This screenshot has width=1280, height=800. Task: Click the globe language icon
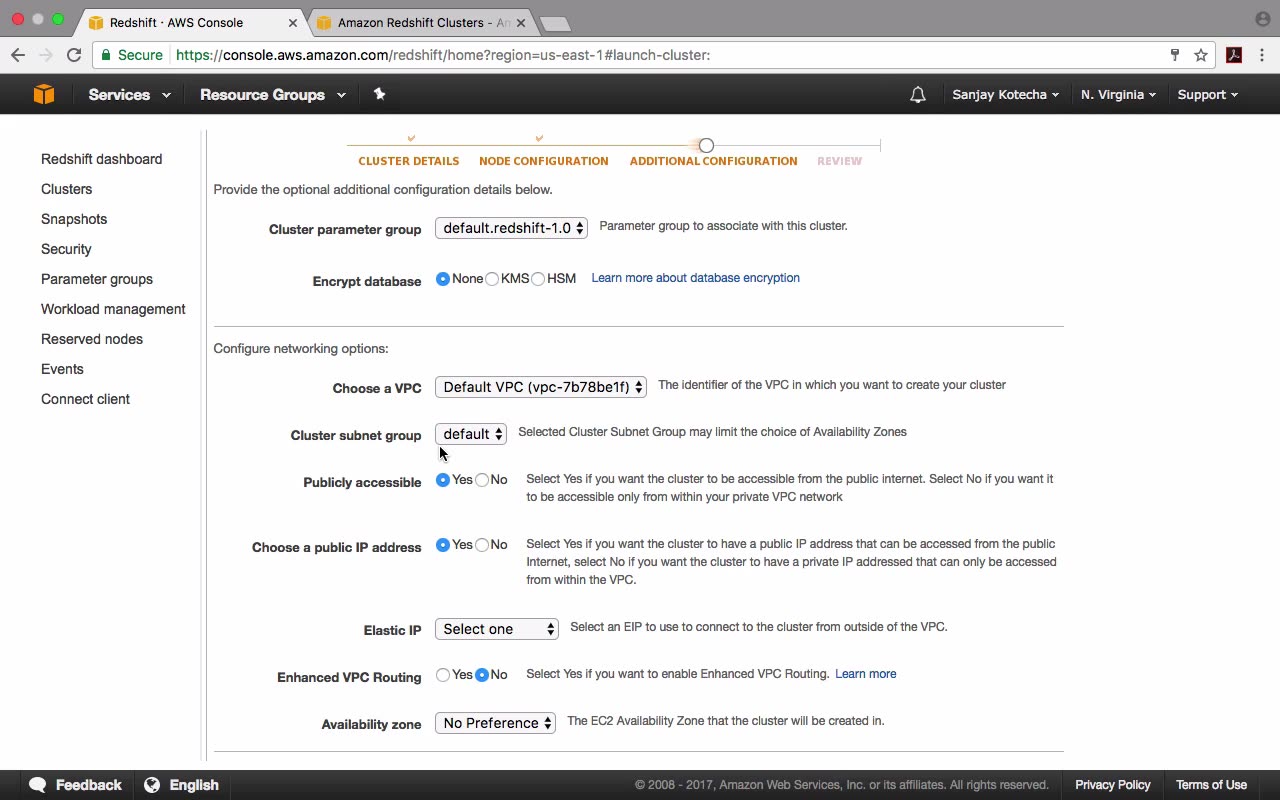152,785
